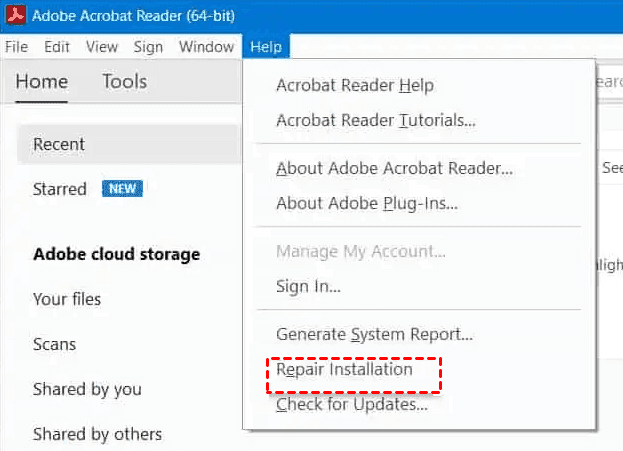This screenshot has width=623, height=451.
Task: Switch to the Home tab
Action: pyautogui.click(x=42, y=82)
